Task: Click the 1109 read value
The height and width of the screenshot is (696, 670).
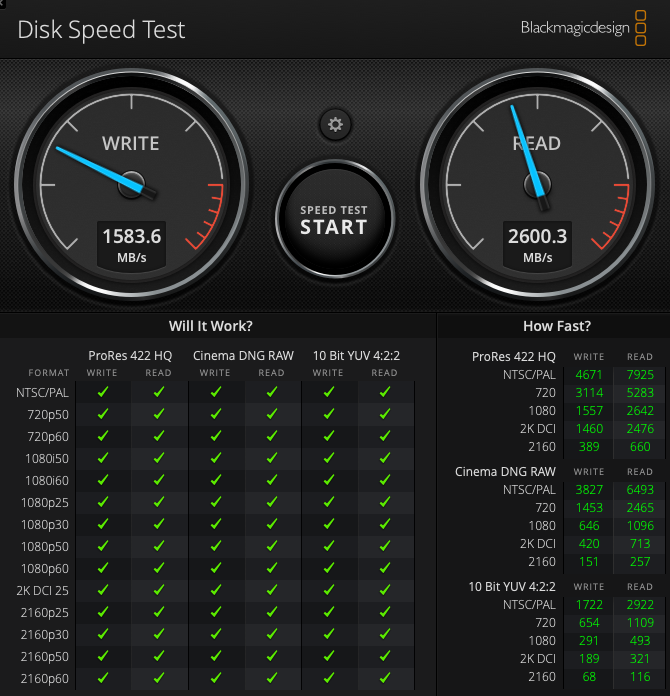Action: tap(640, 623)
